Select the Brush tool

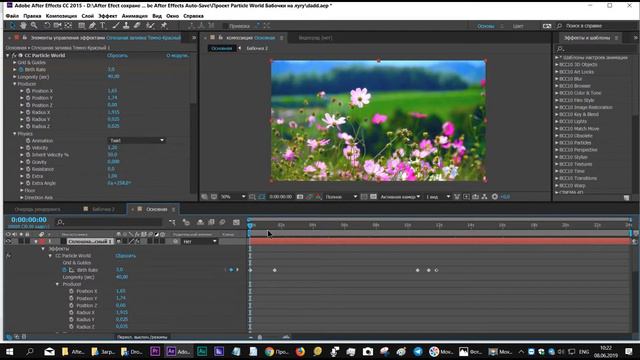pos(116,25)
